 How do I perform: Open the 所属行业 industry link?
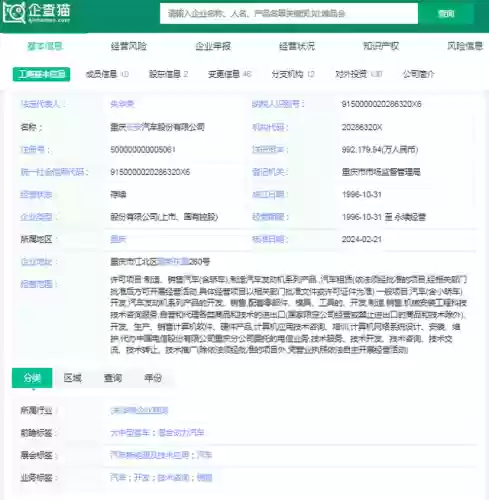pos(139,411)
